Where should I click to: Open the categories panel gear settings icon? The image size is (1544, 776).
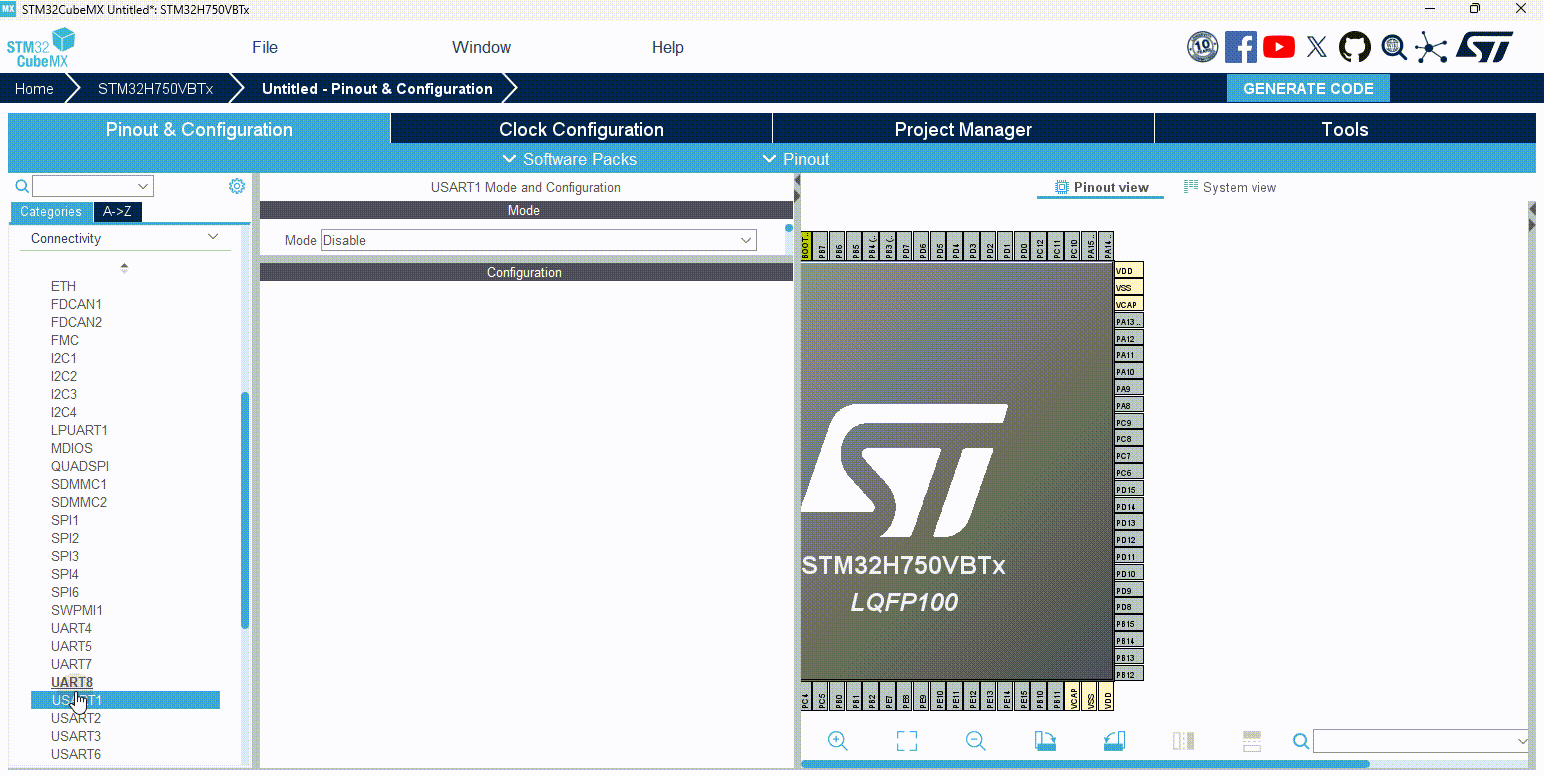coord(237,186)
